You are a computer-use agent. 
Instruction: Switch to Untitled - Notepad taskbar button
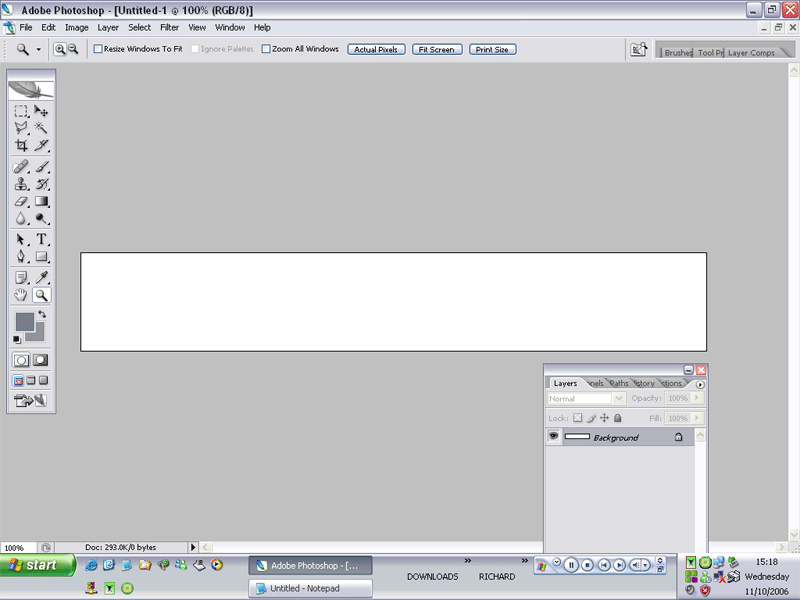(310, 588)
